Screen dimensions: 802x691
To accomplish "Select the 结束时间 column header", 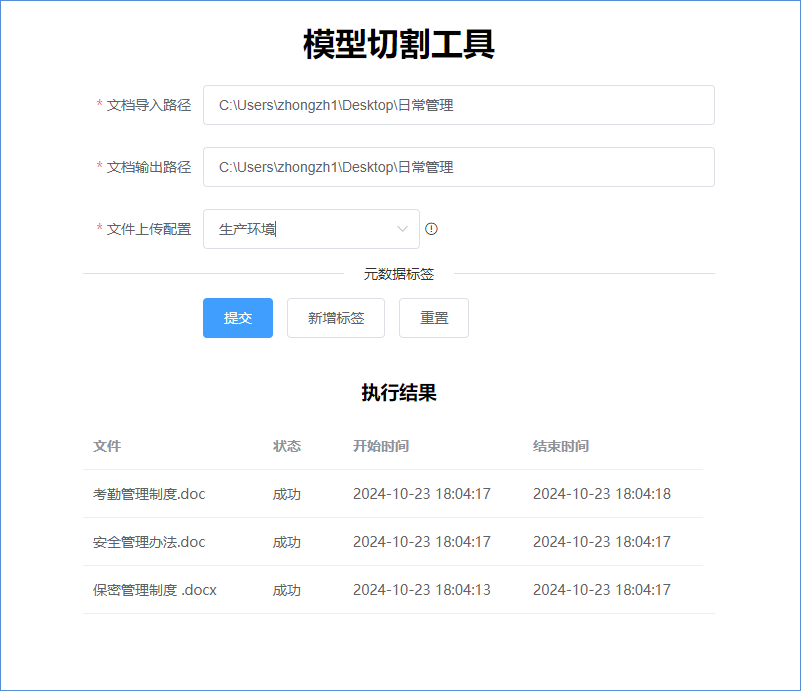I will [560, 446].
